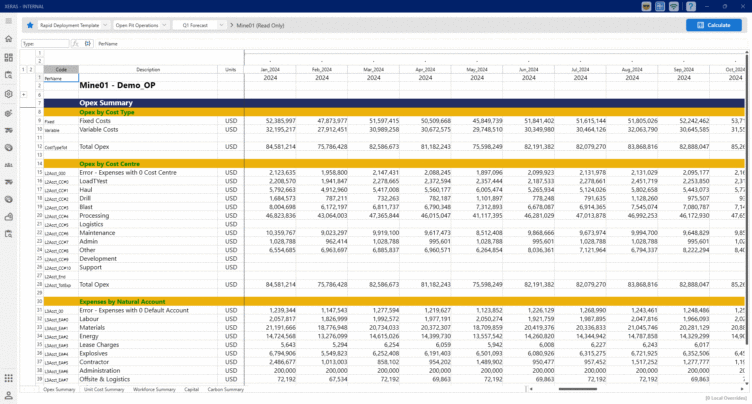Screen dimensions: 752x404
Task: Click the horizontal scrollbar thumb
Action: click(577, 389)
